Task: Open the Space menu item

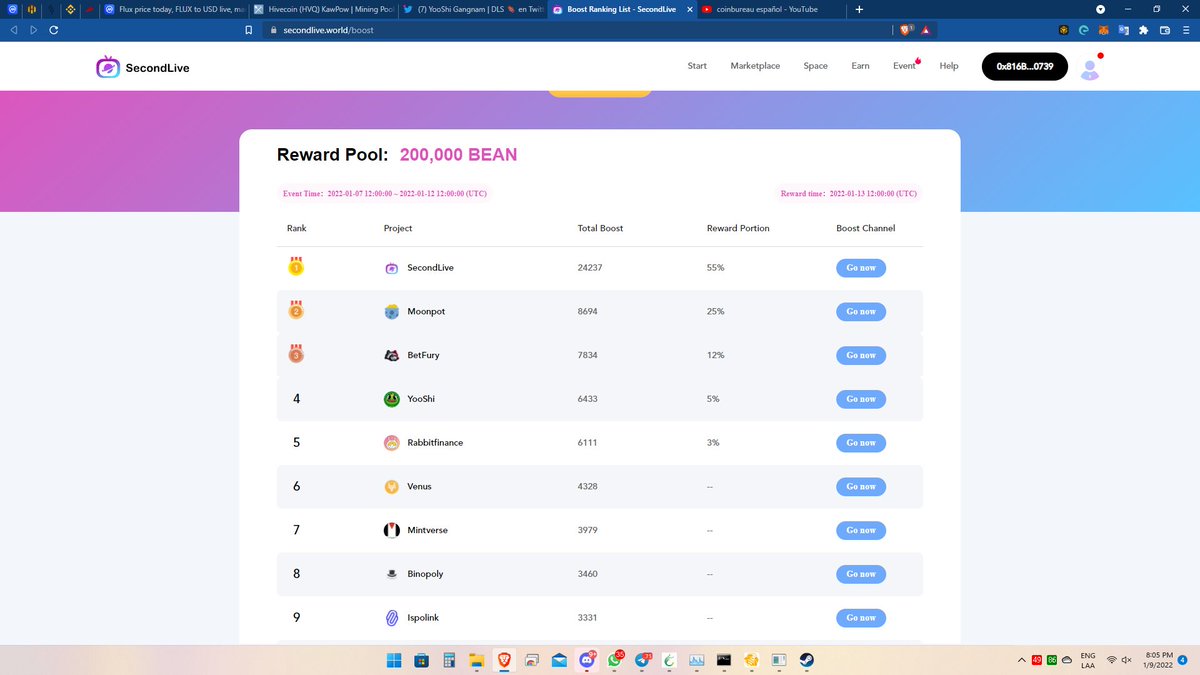Action: pyautogui.click(x=816, y=66)
